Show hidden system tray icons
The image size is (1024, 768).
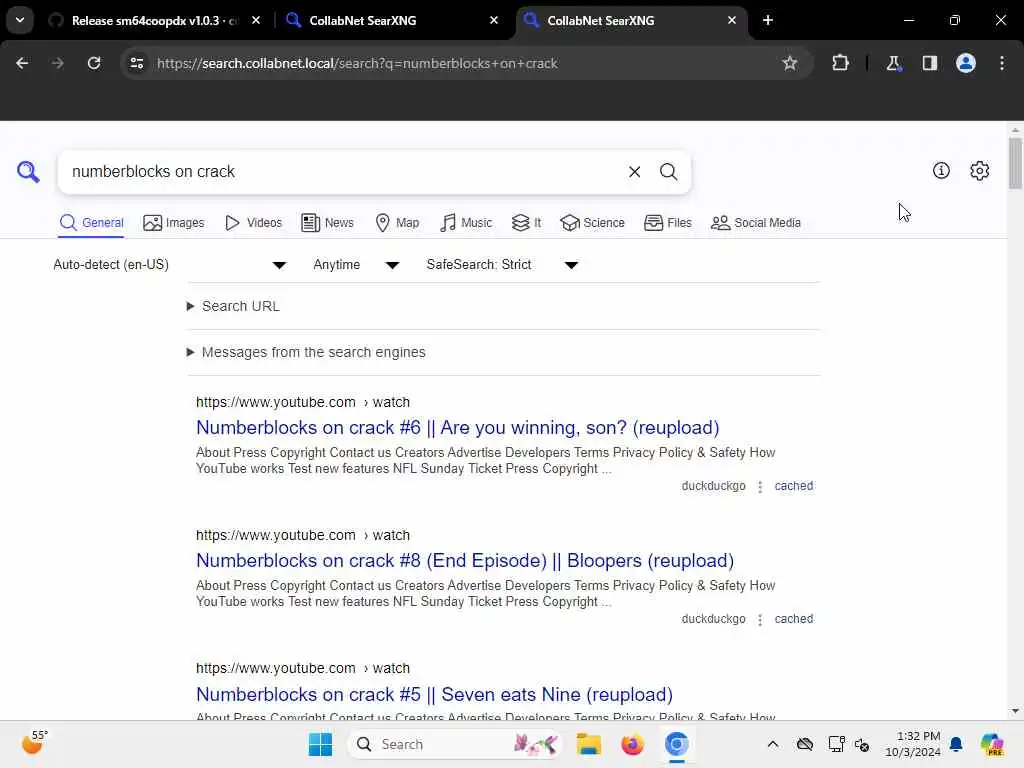coord(773,744)
